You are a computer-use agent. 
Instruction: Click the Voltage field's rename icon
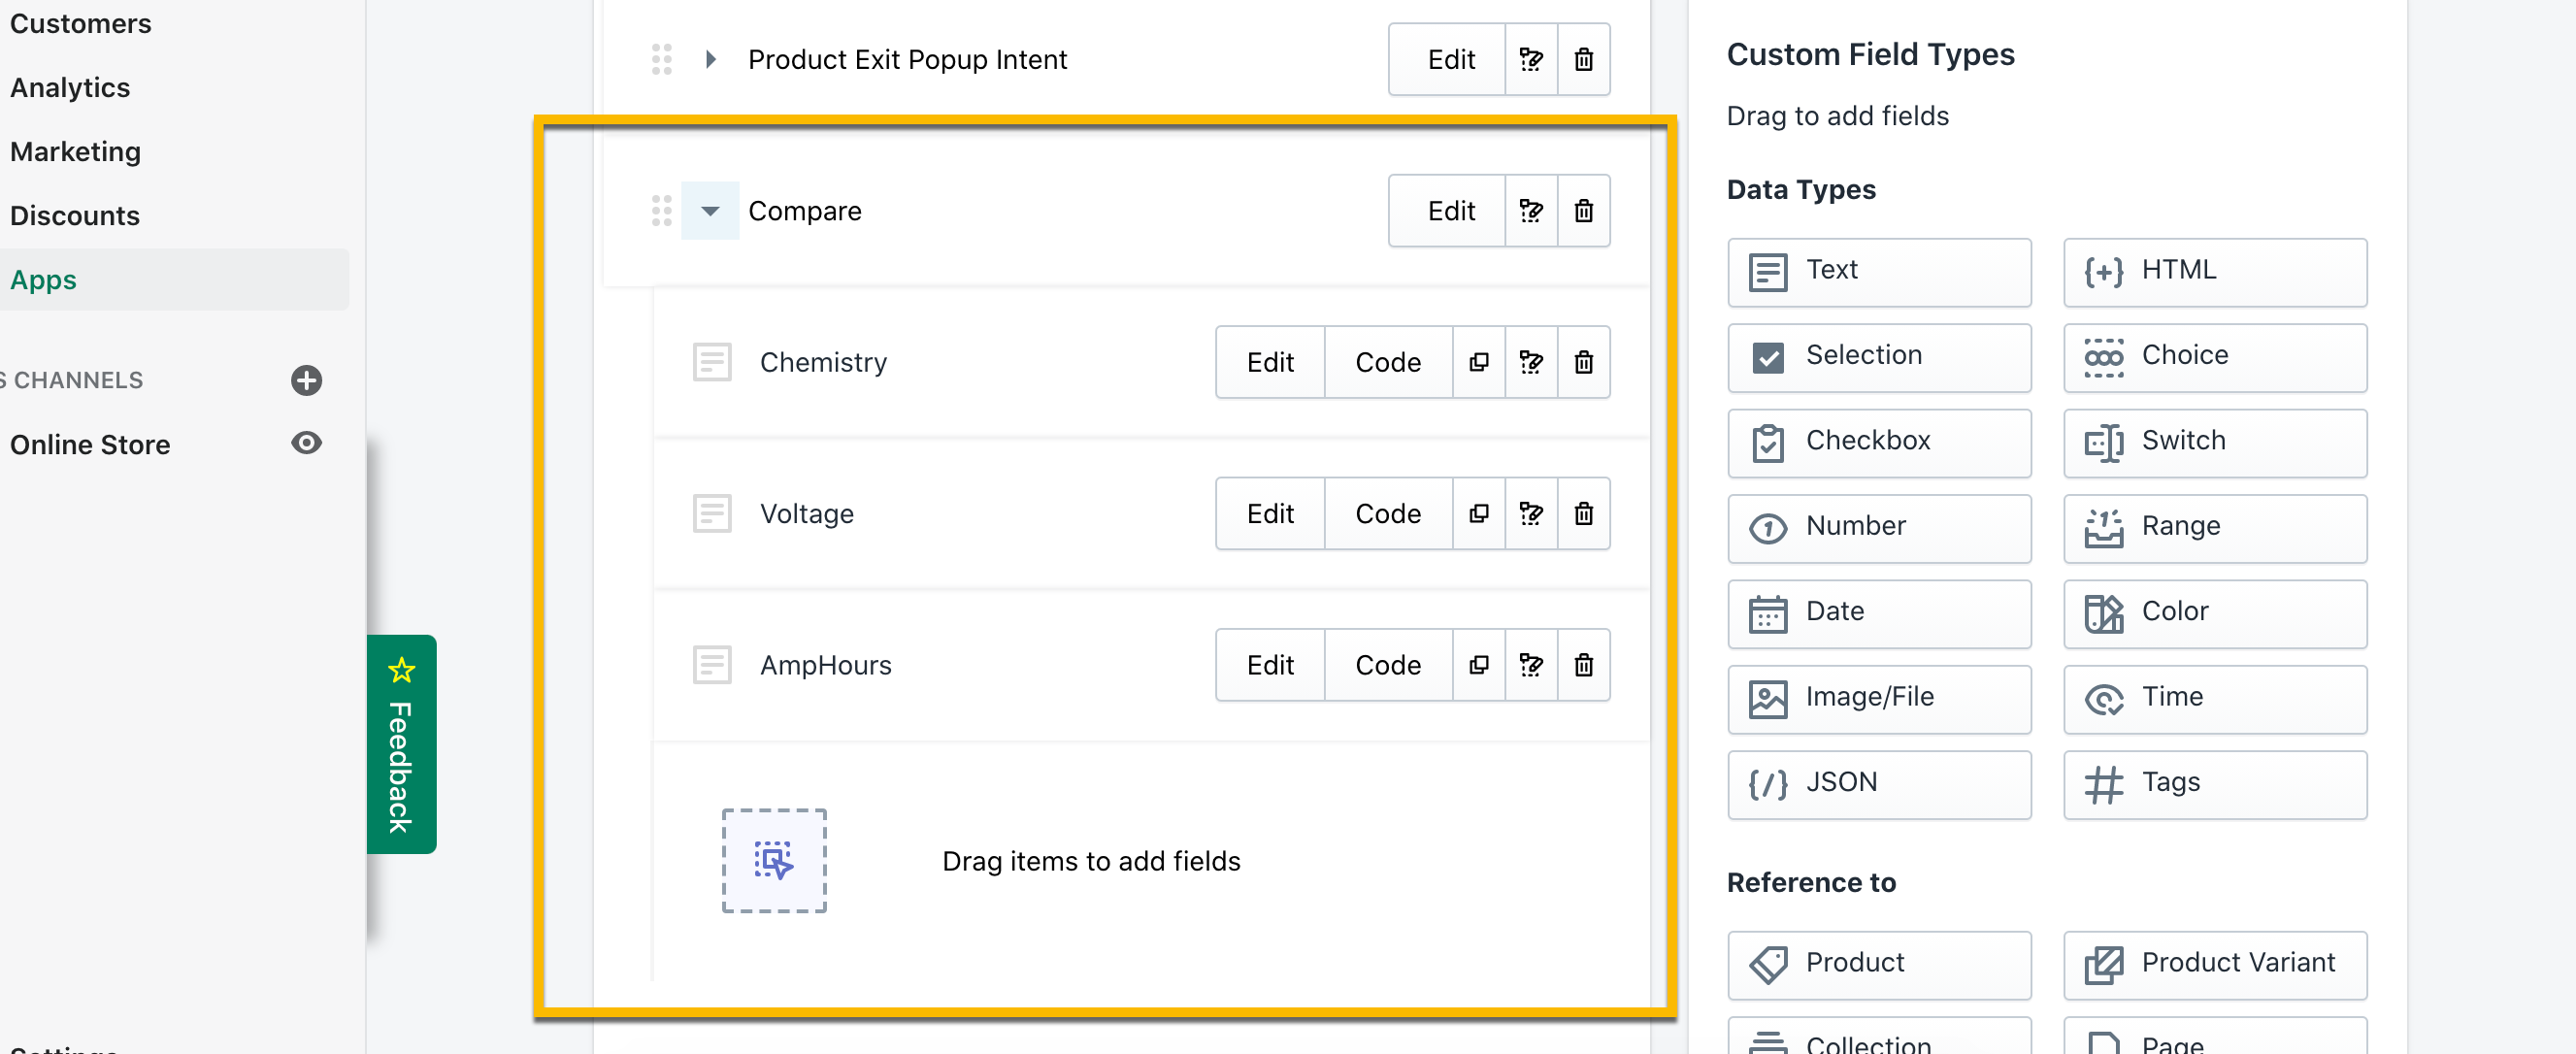pyautogui.click(x=1530, y=513)
